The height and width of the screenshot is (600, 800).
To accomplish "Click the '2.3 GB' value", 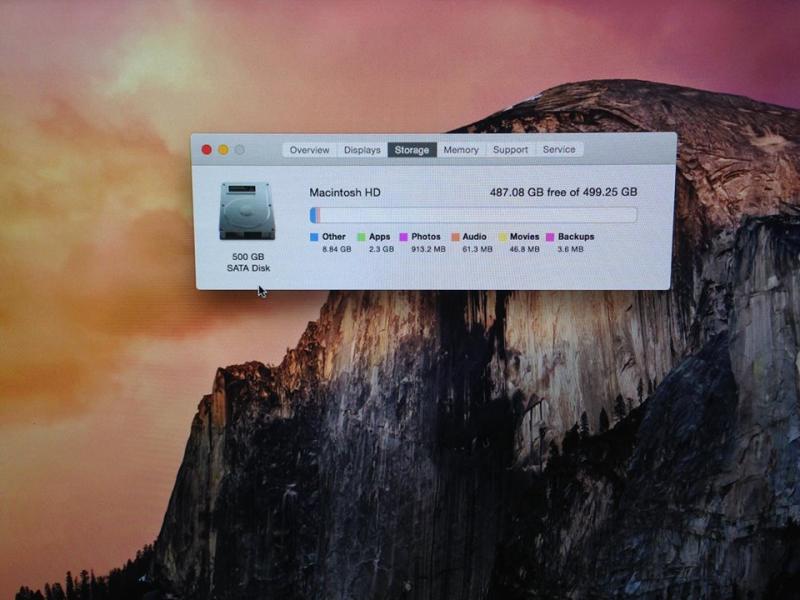I will click(381, 249).
